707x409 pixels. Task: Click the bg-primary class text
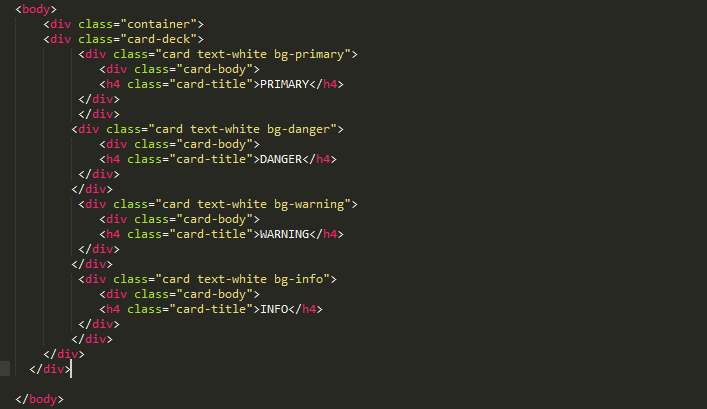point(309,54)
